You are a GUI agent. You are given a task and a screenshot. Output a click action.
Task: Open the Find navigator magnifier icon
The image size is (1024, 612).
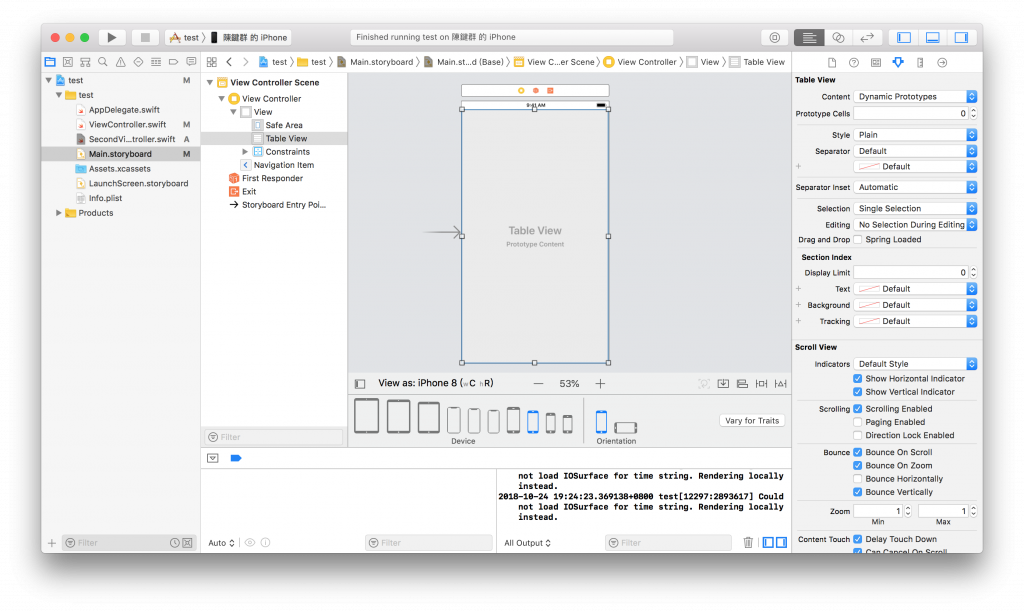103,62
